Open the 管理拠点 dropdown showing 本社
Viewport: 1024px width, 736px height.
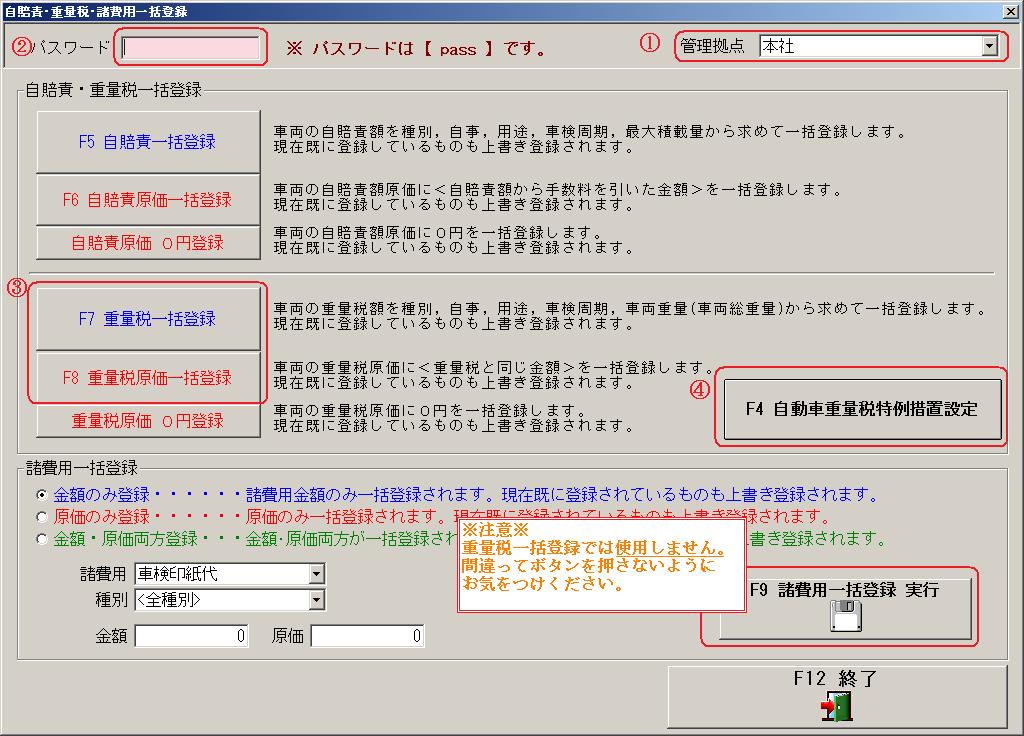click(x=989, y=46)
